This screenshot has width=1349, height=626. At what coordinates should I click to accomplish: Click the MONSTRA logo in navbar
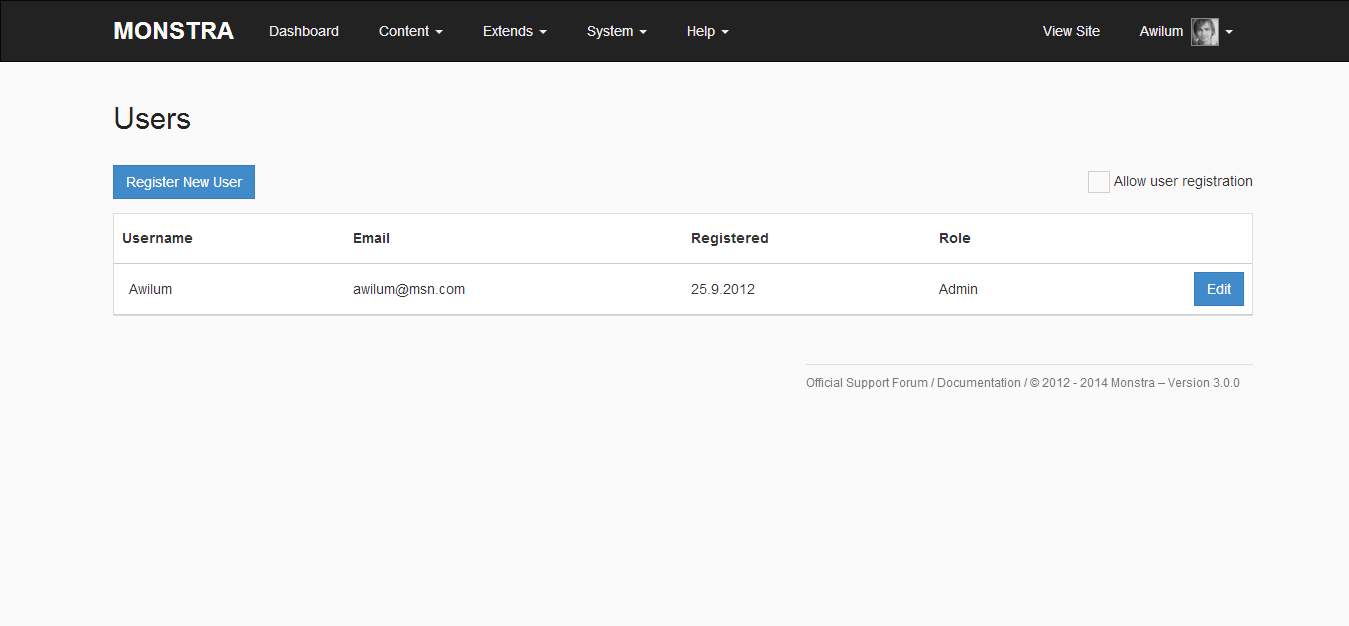(173, 31)
